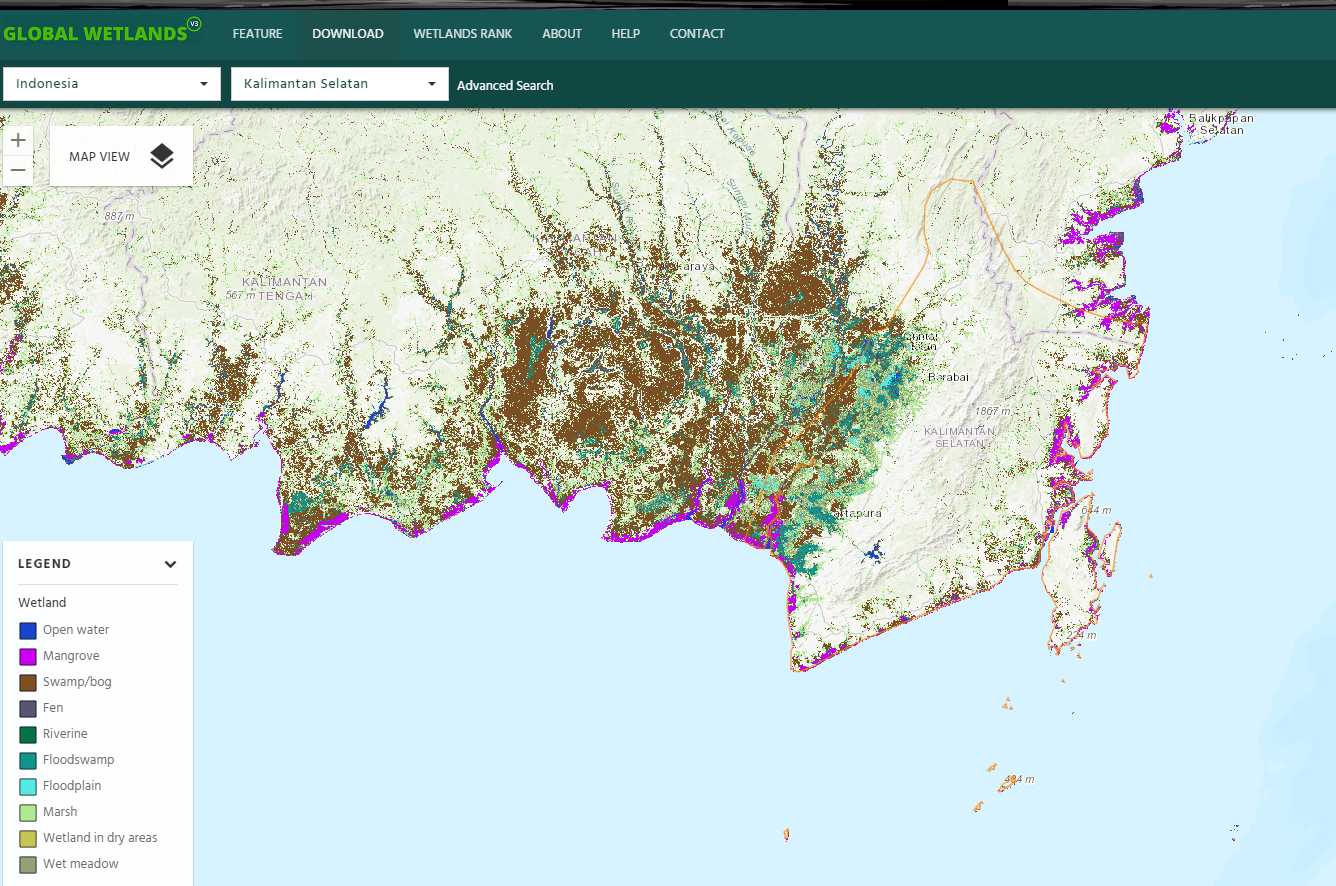1336x886 pixels.
Task: Click the Wet meadow legend label
Action: click(81, 864)
